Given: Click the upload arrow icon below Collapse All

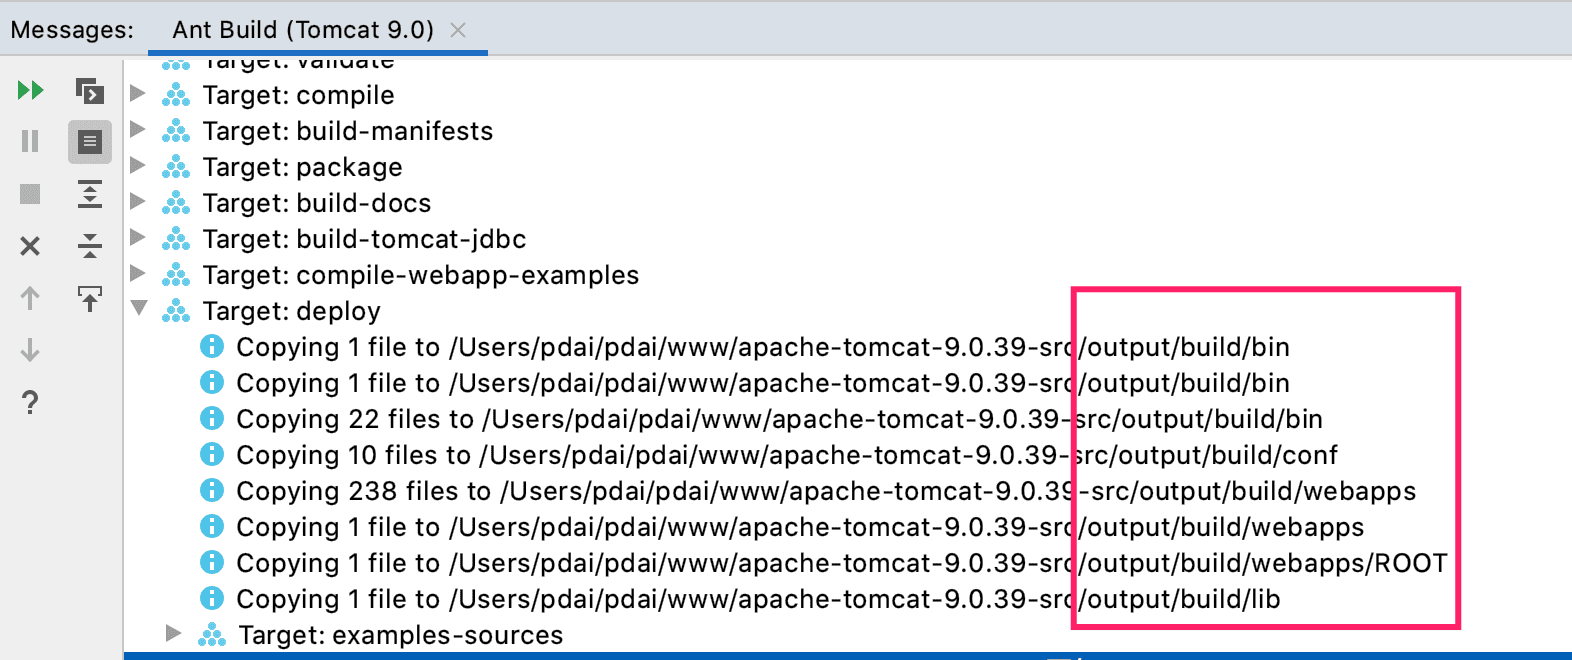Looking at the screenshot, I should [x=90, y=298].
